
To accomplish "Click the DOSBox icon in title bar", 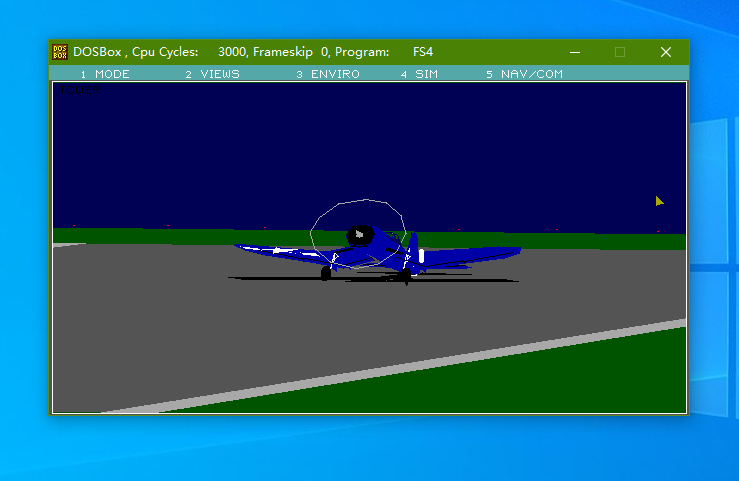I will (60, 52).
